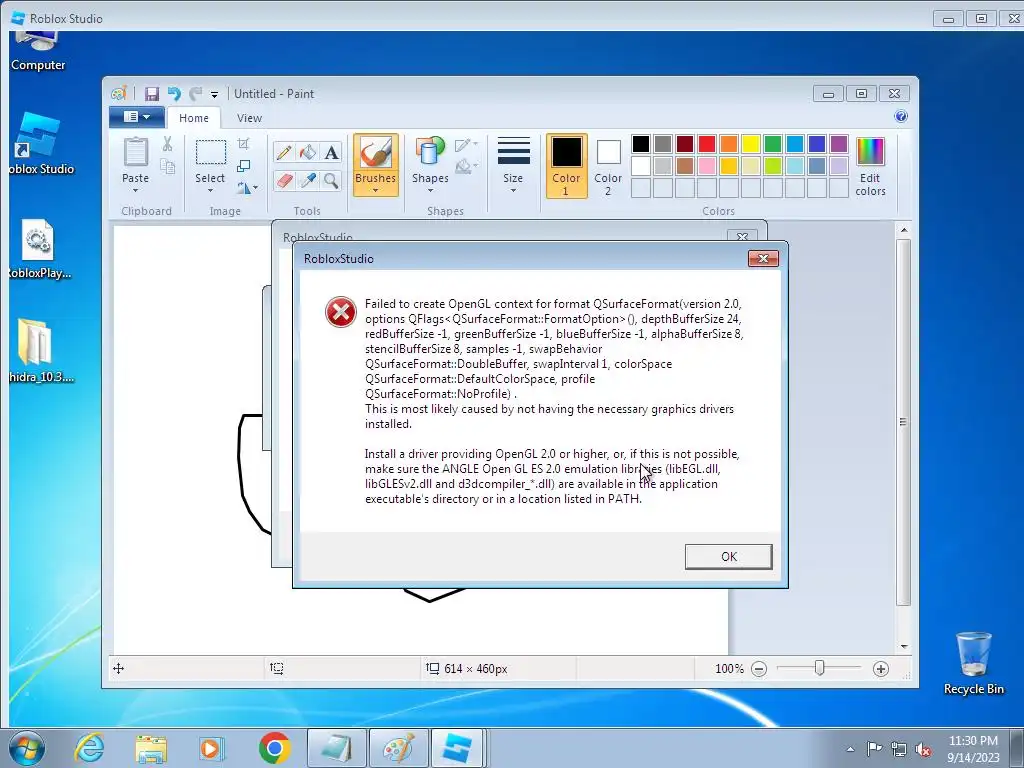Viewport: 1024px width, 768px height.
Task: Select the Color picker eyedropper tool
Action: pyautogui.click(x=308, y=180)
